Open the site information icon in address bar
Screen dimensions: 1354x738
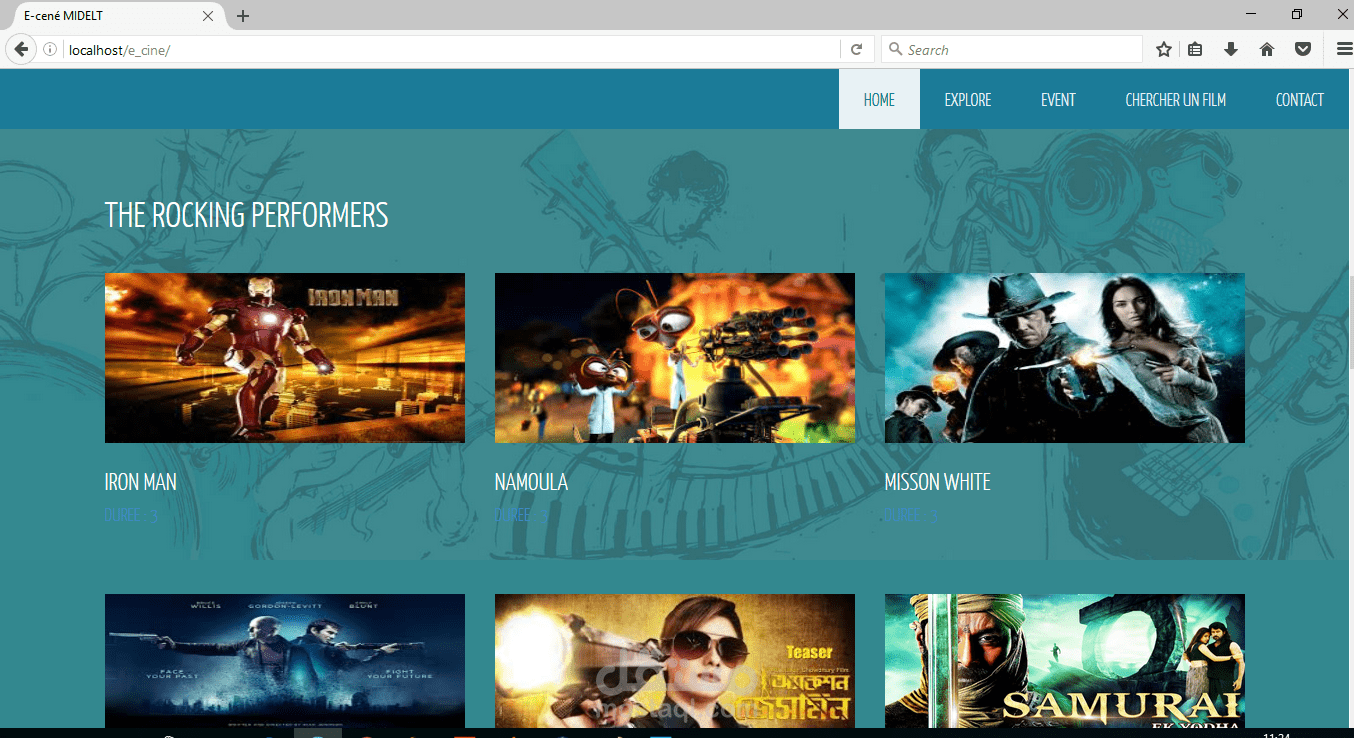click(x=50, y=50)
